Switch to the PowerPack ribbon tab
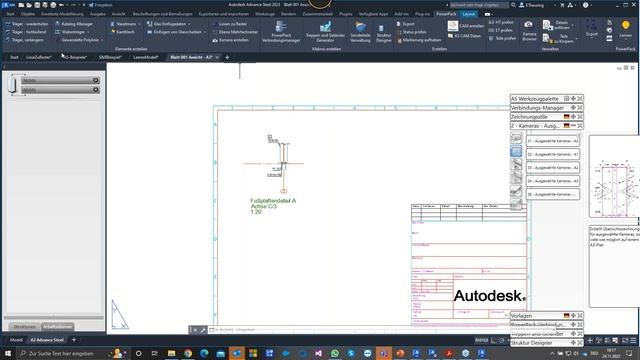This screenshot has width=640, height=360. [x=446, y=14]
